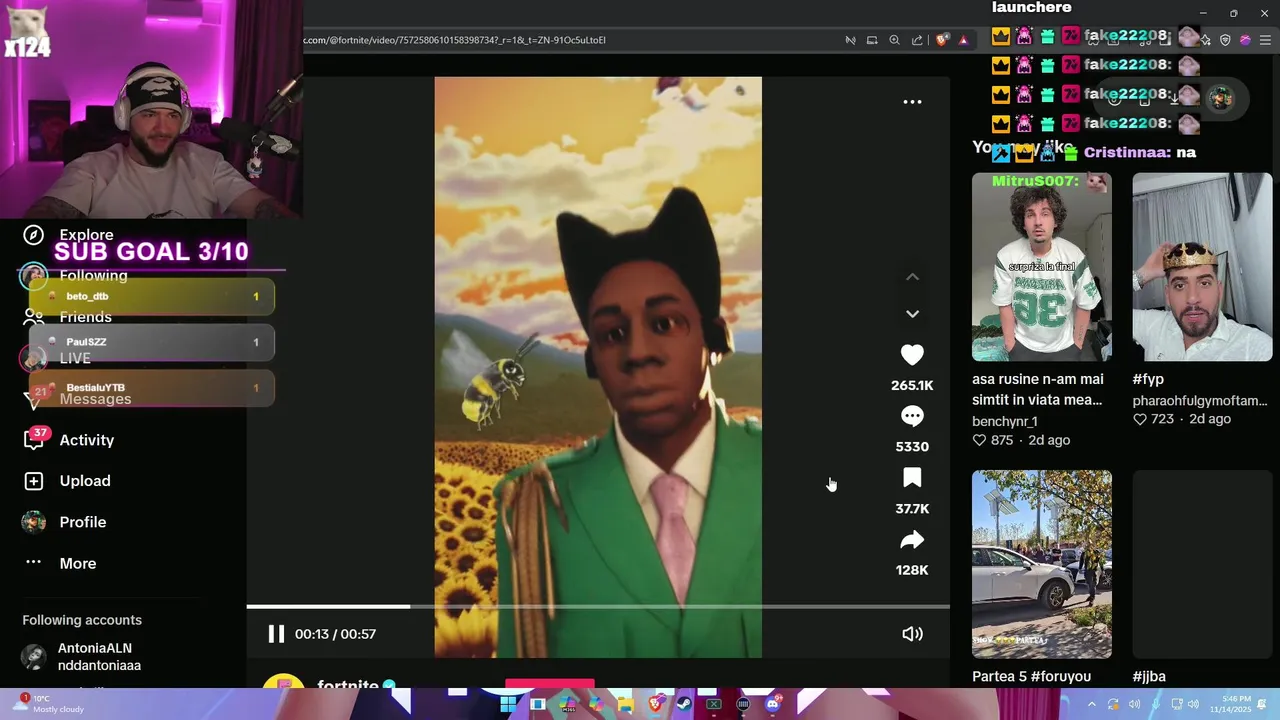
Task: Open comments via the speech bubble icon
Action: (x=912, y=416)
